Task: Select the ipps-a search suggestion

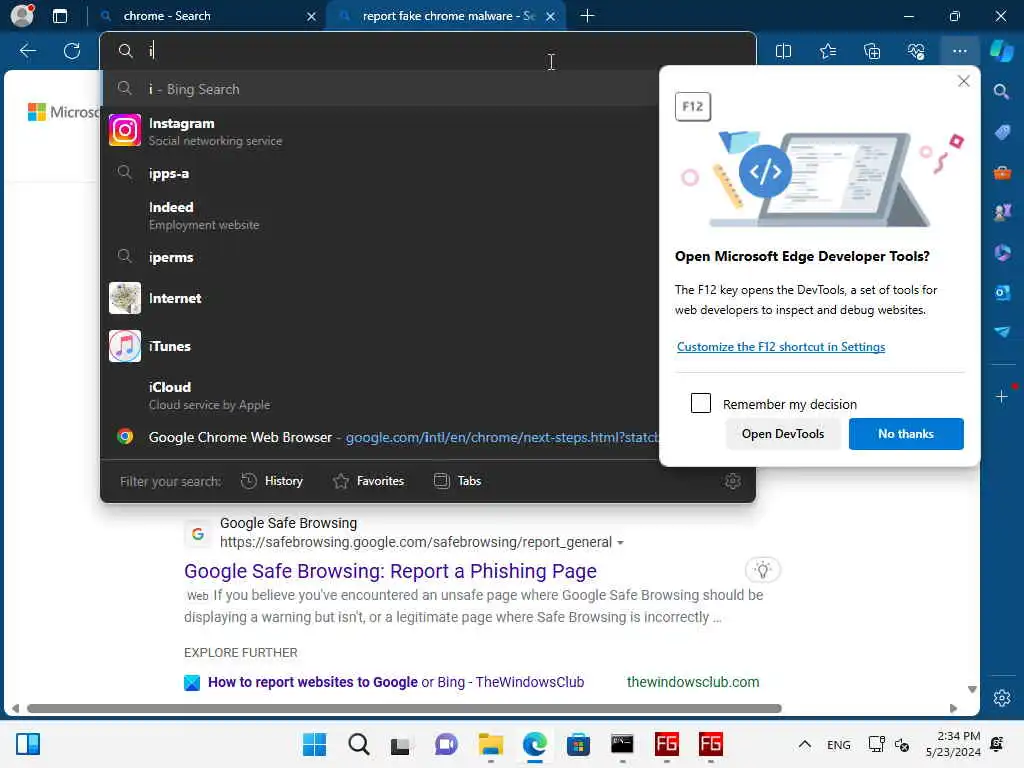Action: pos(379,174)
